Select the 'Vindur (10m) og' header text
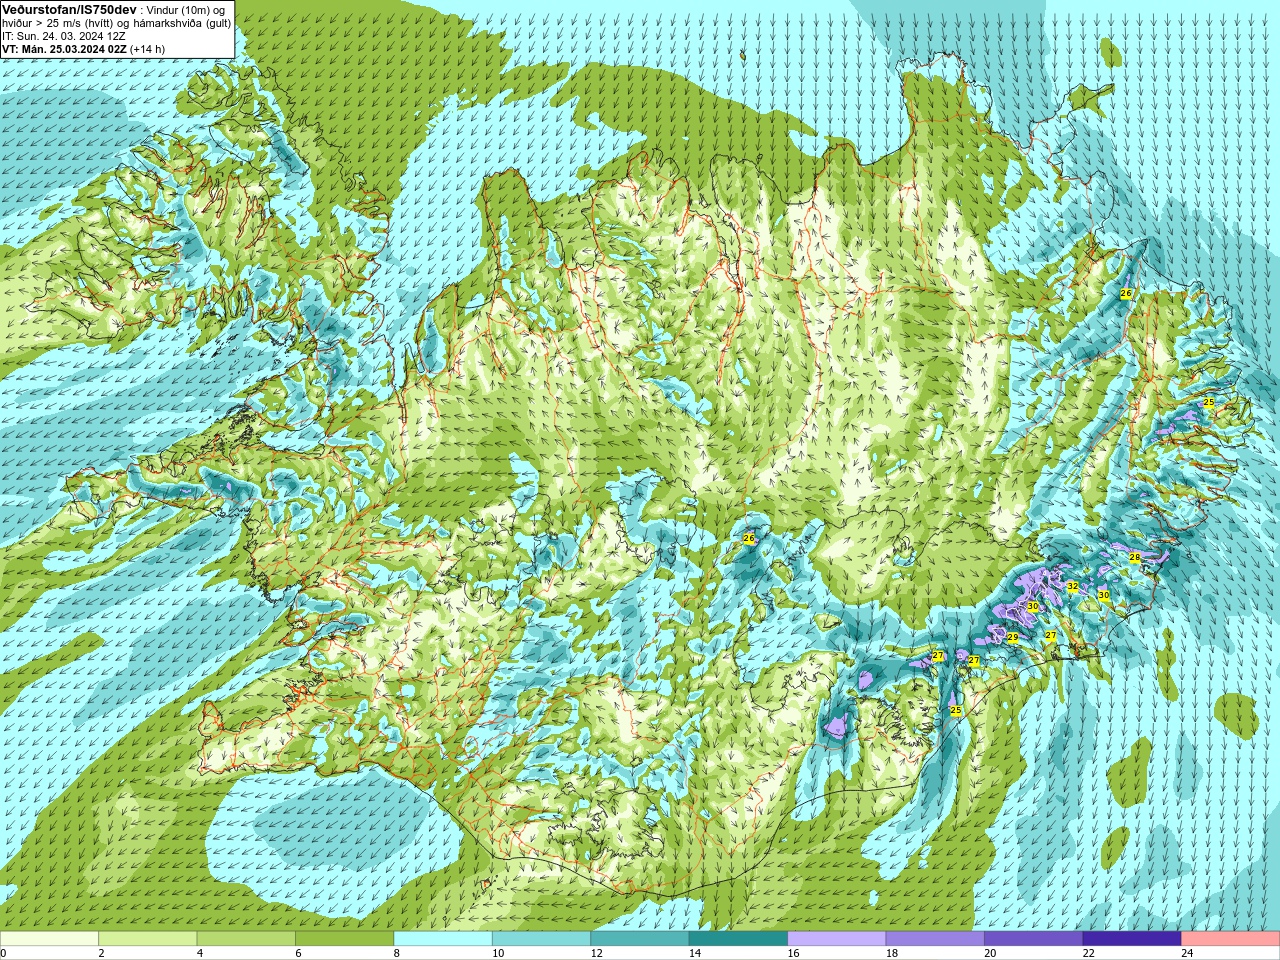 tap(185, 10)
